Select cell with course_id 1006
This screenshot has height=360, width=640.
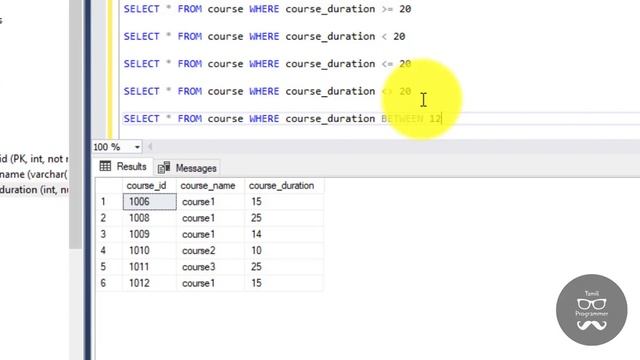(x=149, y=202)
